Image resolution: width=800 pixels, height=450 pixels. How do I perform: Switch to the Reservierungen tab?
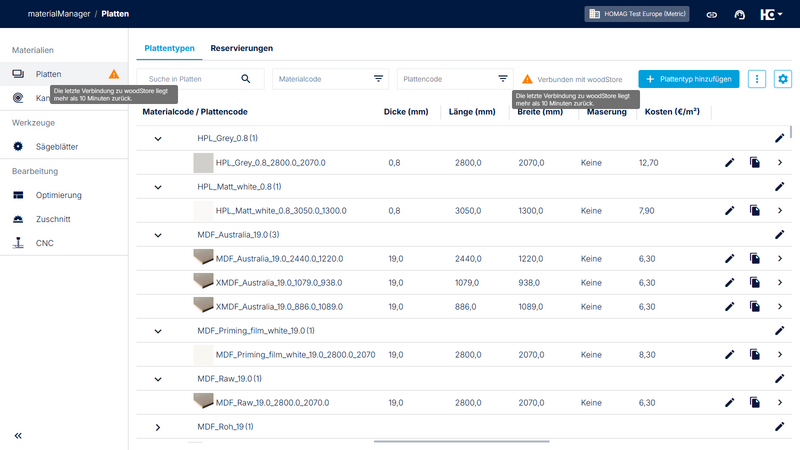tap(242, 48)
